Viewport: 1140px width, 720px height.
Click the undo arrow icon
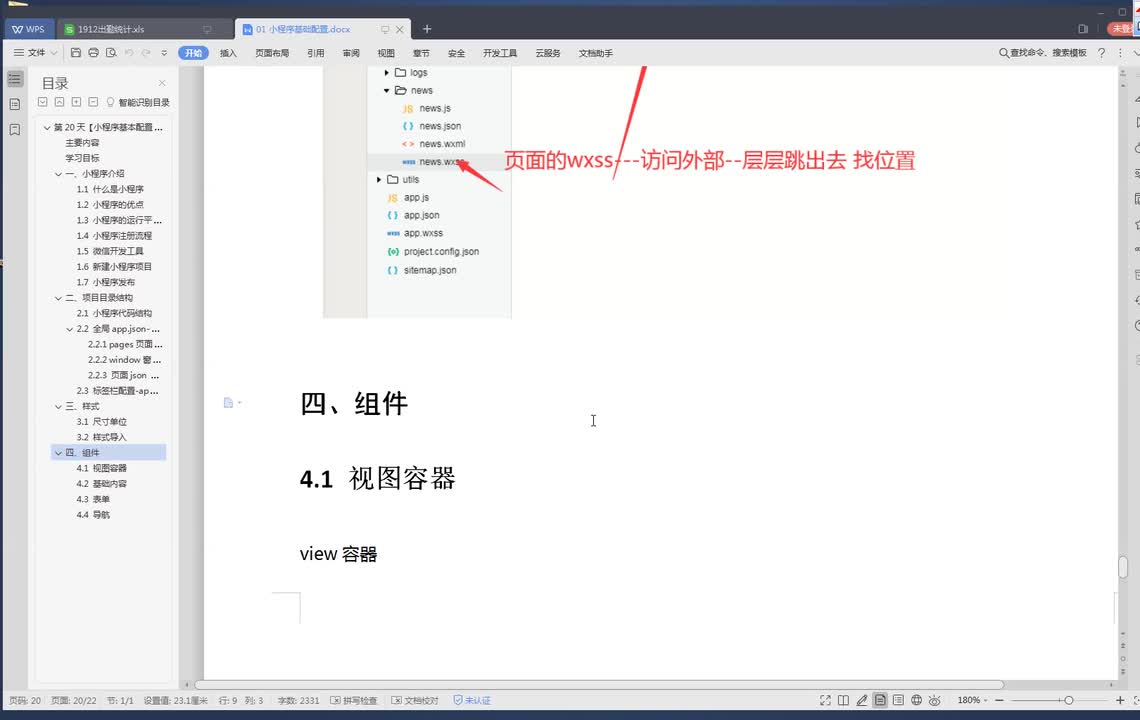pos(129,52)
